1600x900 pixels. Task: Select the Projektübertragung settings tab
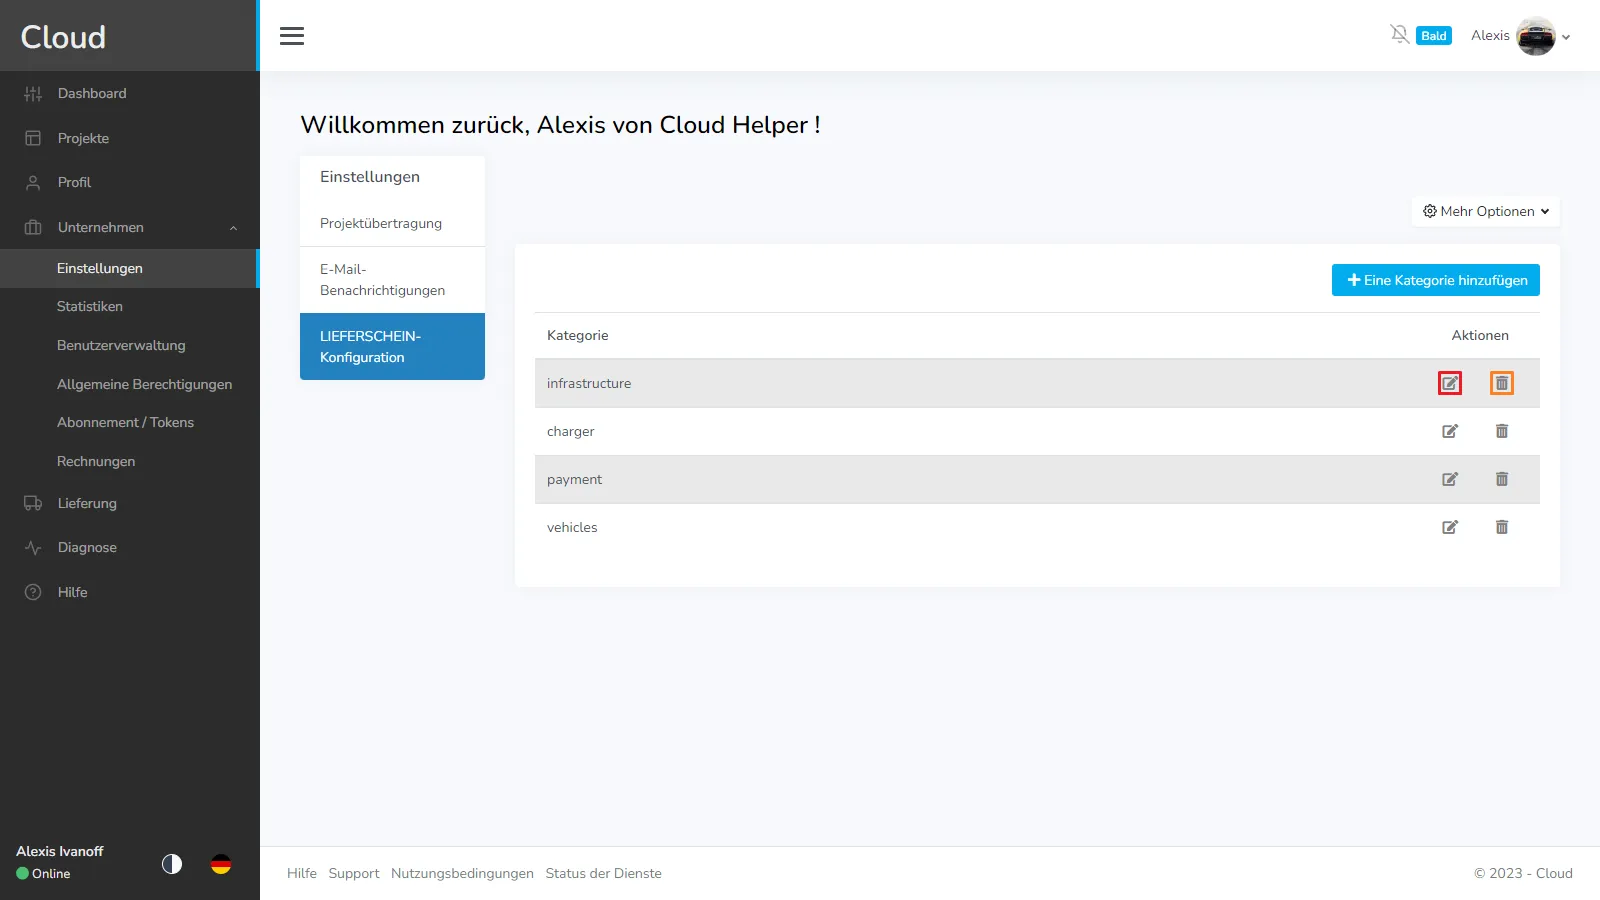[381, 223]
